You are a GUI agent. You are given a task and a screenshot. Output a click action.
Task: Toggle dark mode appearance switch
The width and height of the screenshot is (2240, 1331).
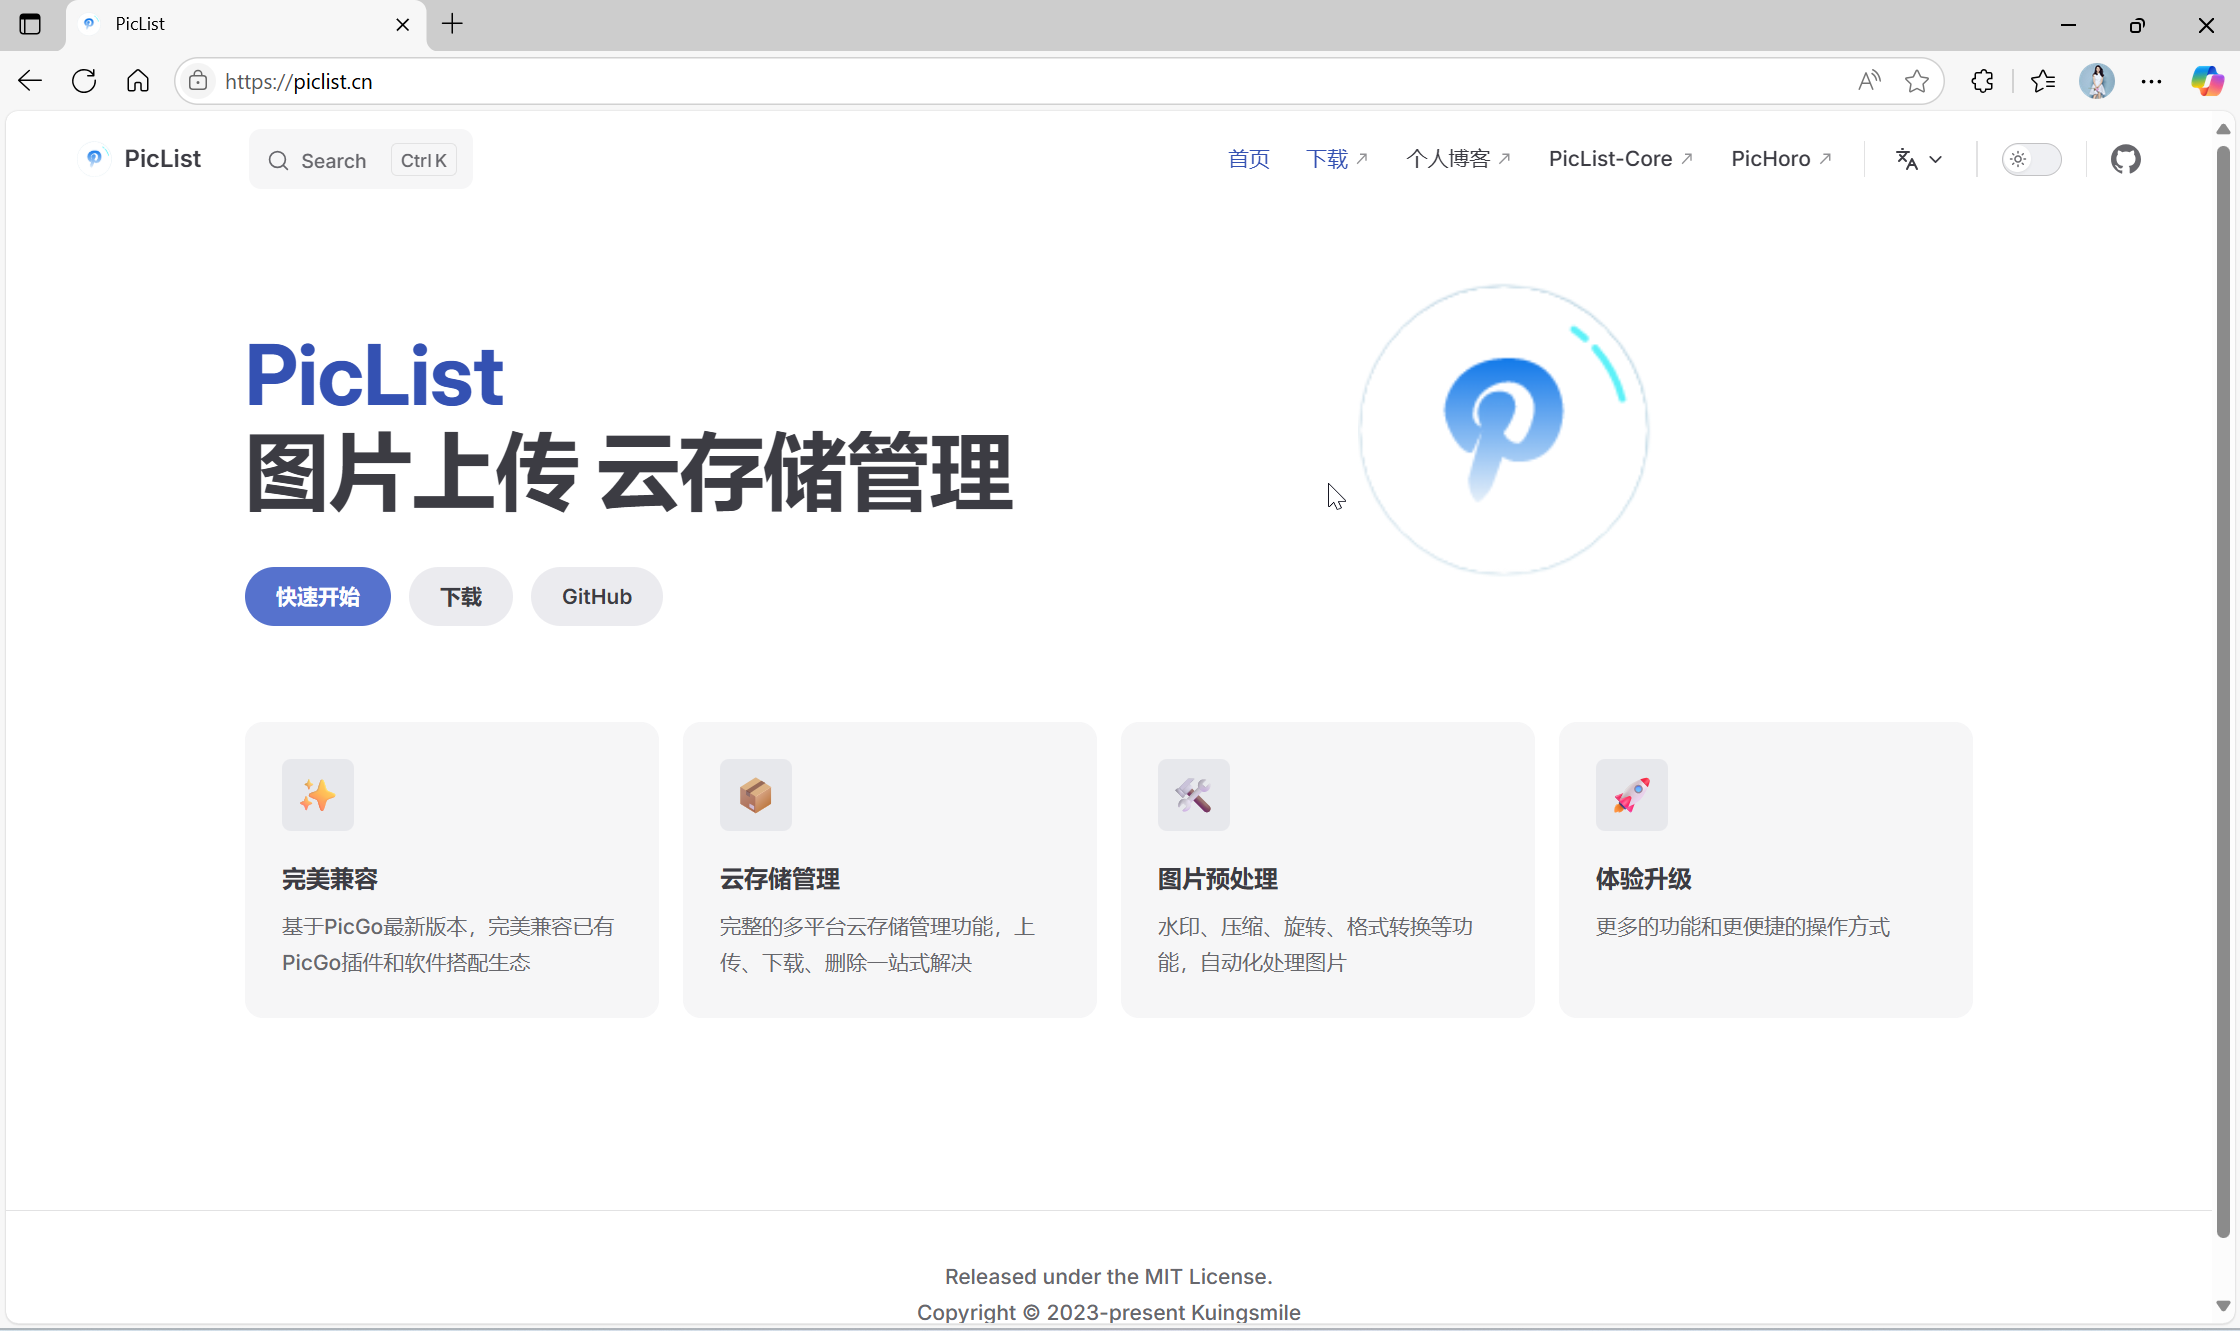(2031, 159)
